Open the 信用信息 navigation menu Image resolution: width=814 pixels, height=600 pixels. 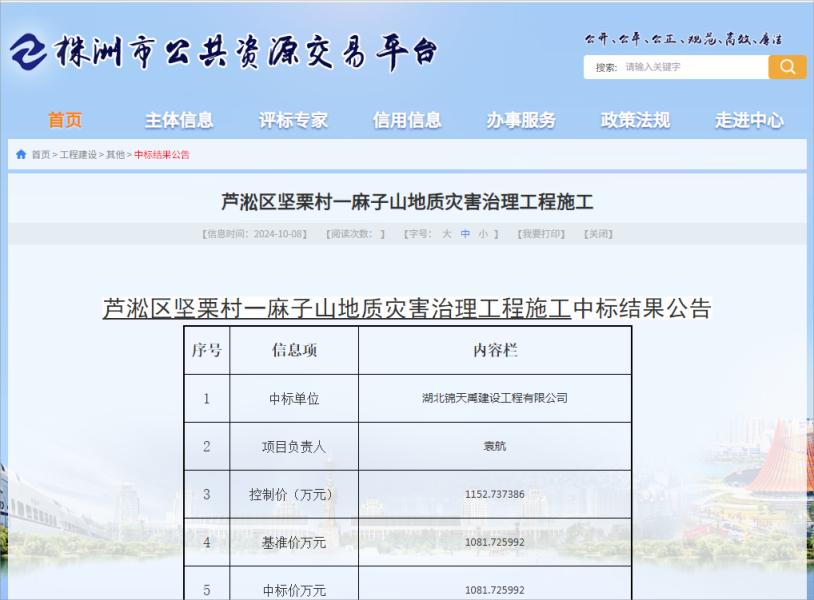405,119
